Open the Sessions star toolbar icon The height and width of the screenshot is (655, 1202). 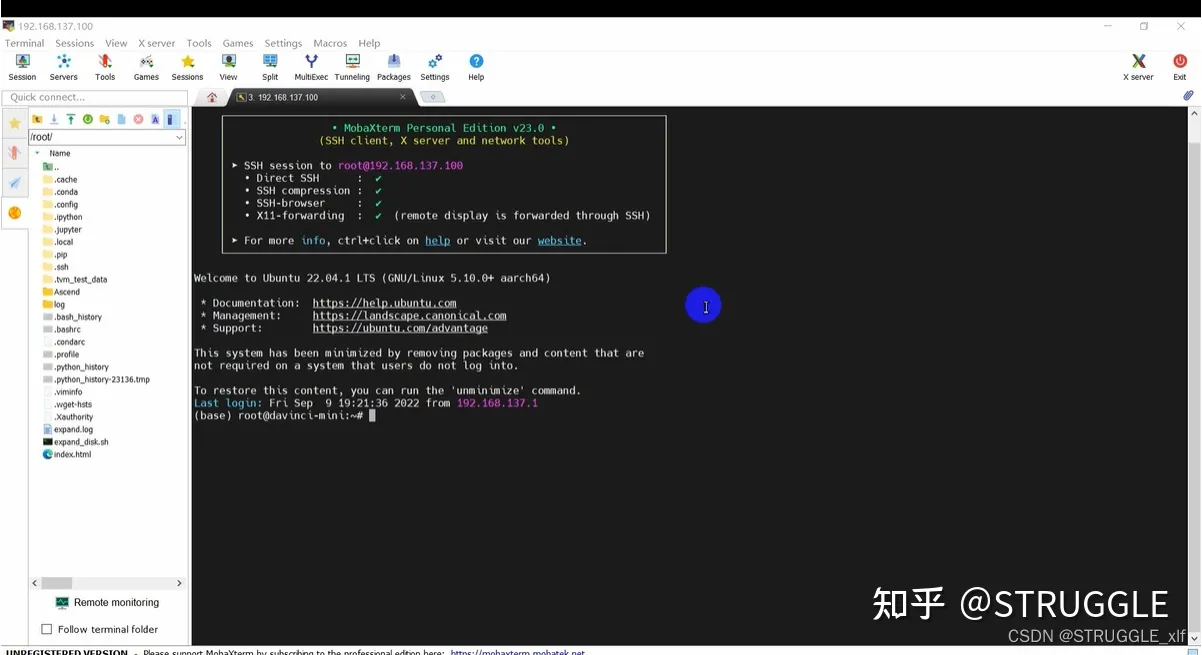point(187,67)
